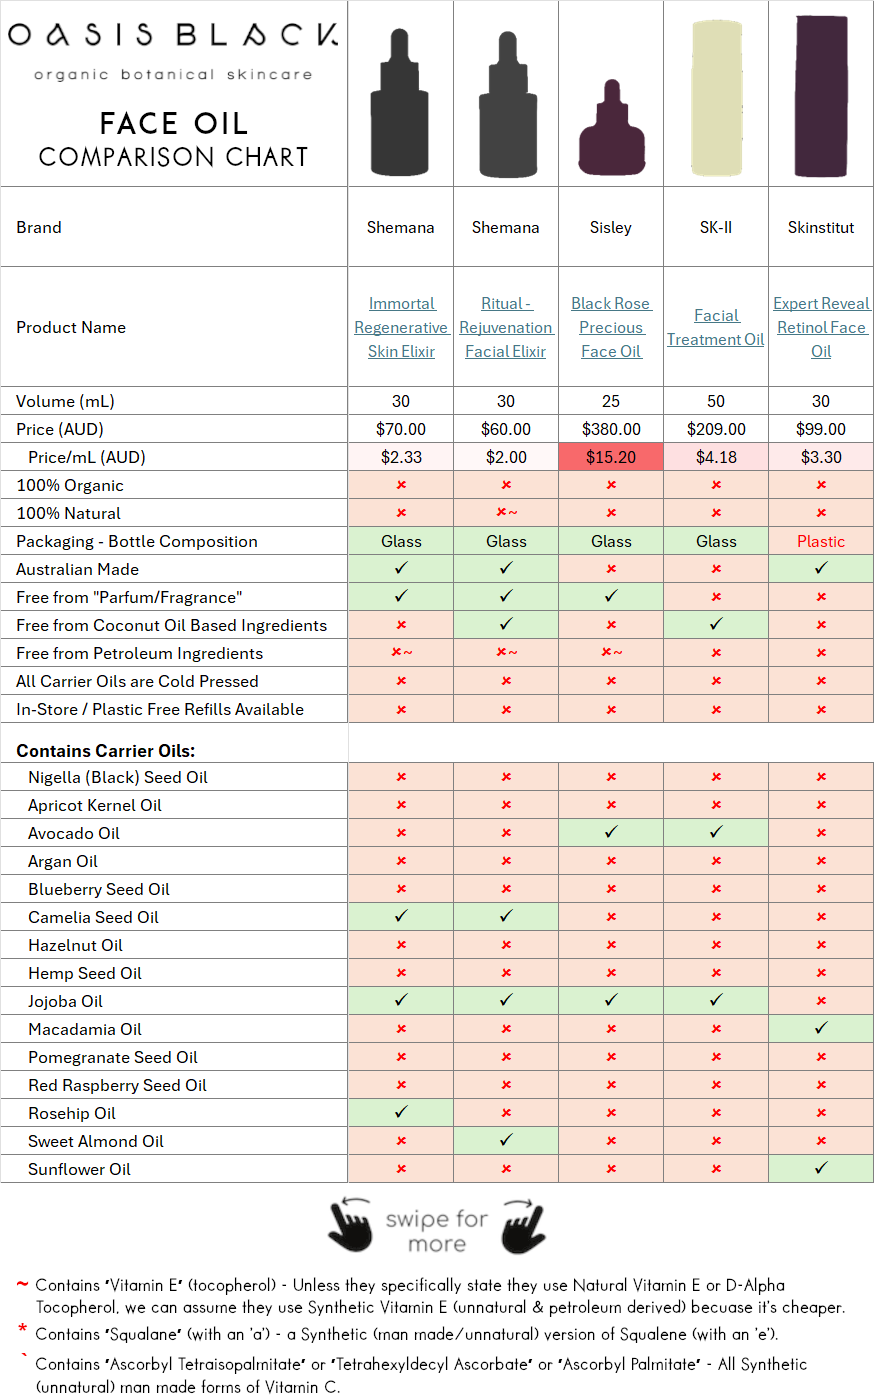Click the SK-II cream-colored bottle image
The height and width of the screenshot is (1400, 874).
[x=717, y=98]
